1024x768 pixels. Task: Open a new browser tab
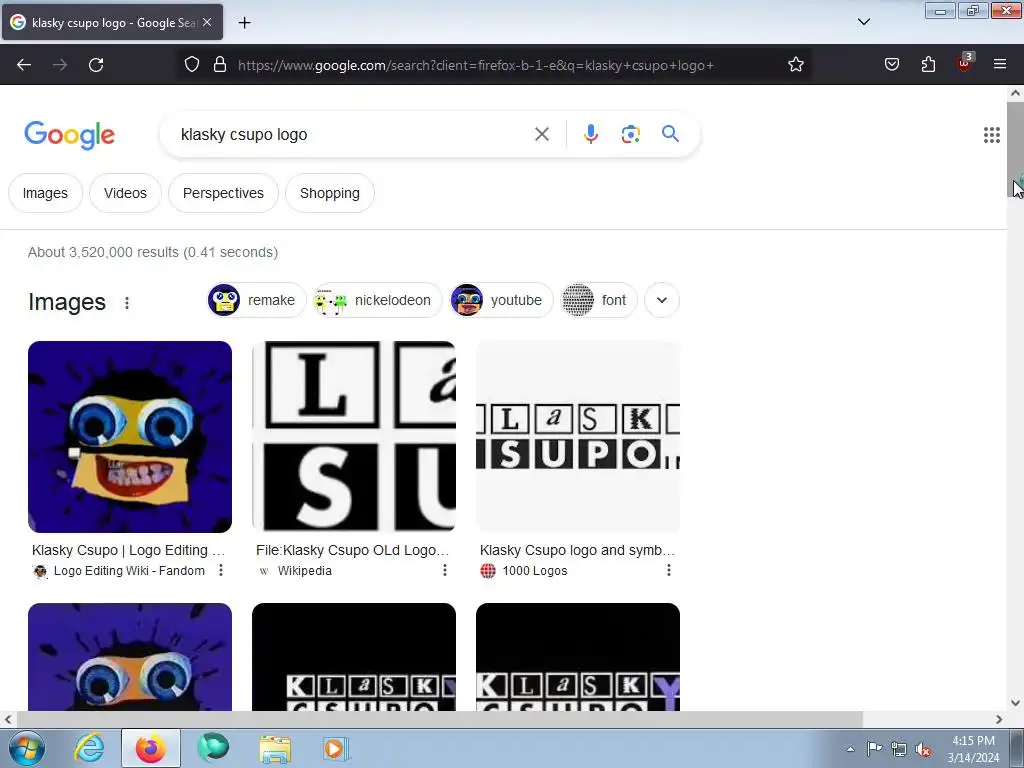click(x=244, y=23)
